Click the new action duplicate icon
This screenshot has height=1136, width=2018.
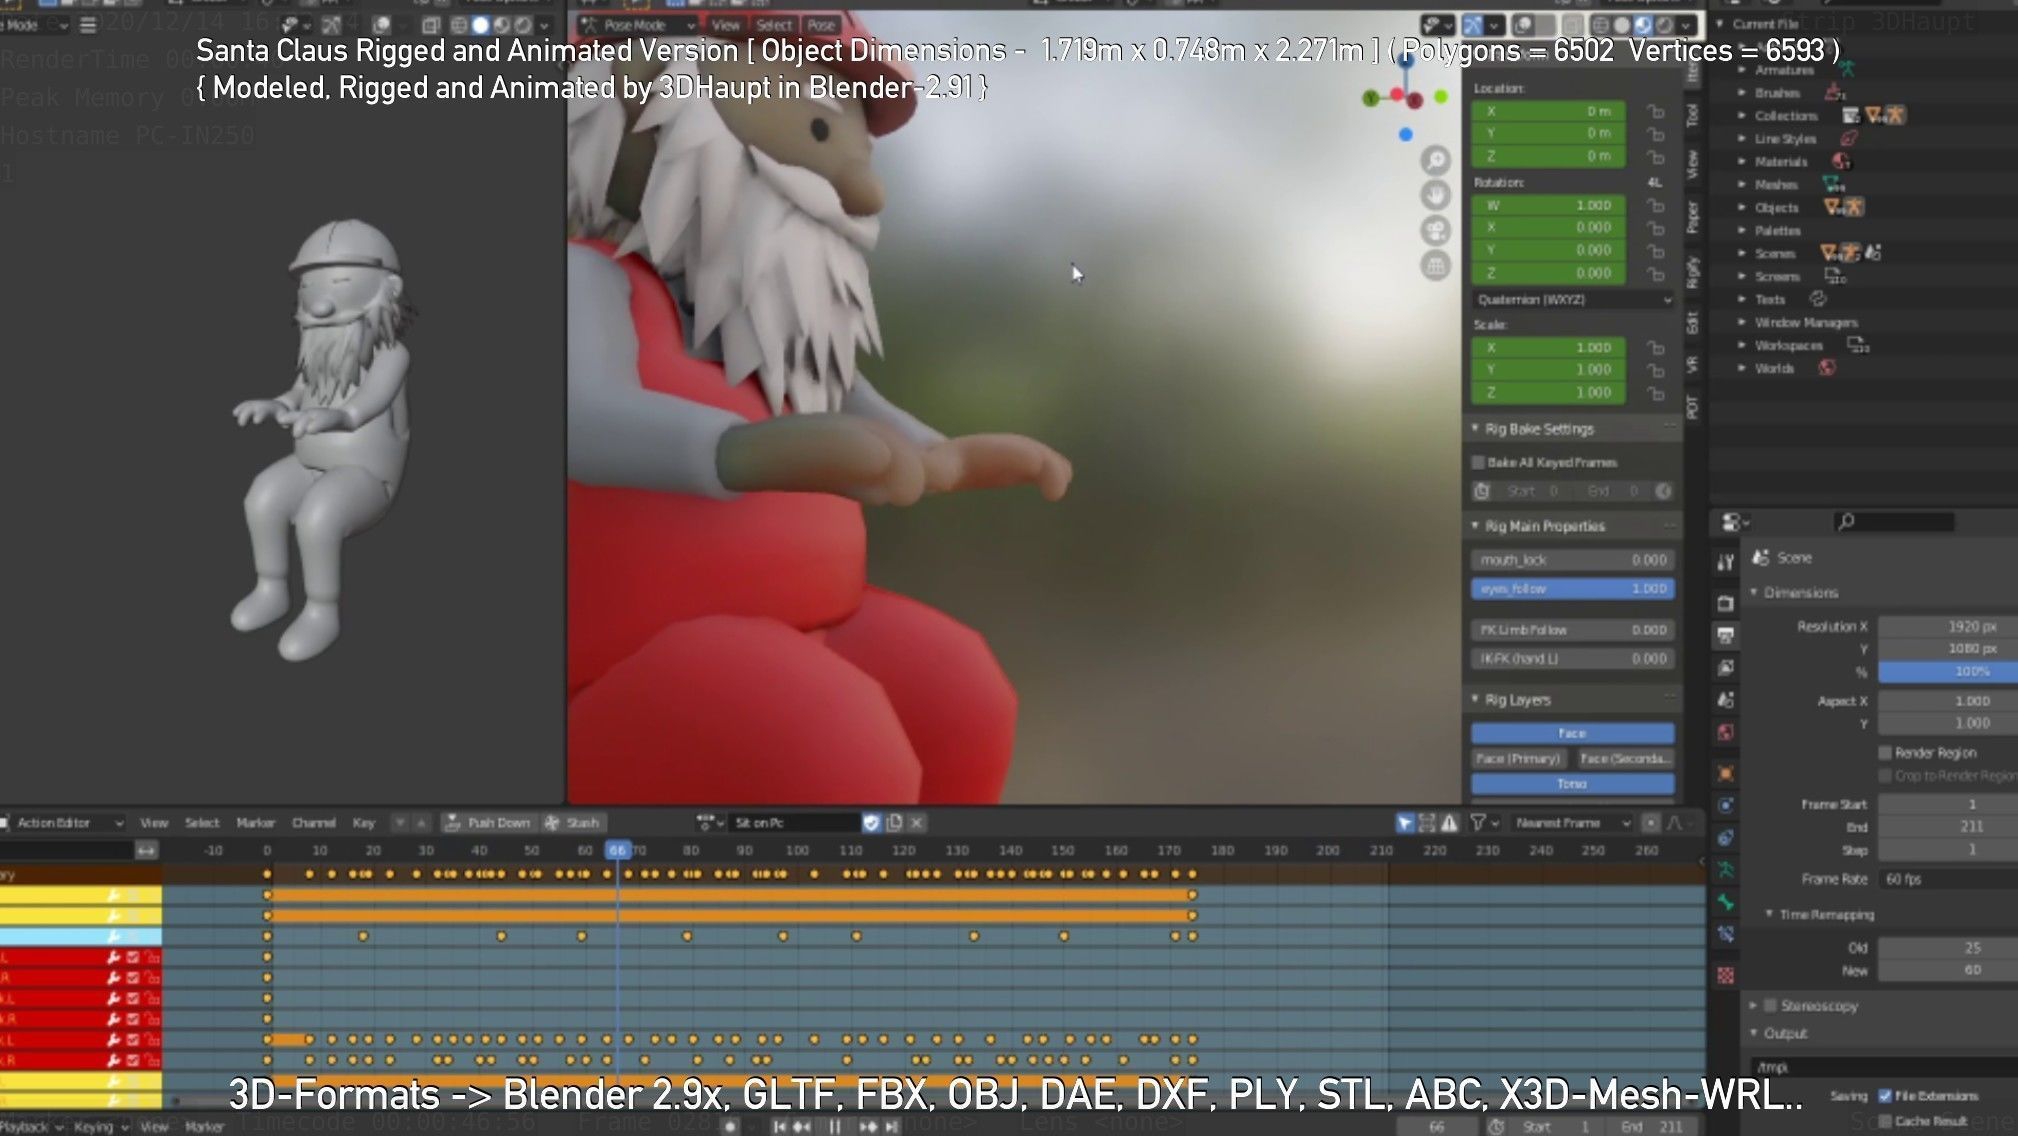[x=894, y=823]
